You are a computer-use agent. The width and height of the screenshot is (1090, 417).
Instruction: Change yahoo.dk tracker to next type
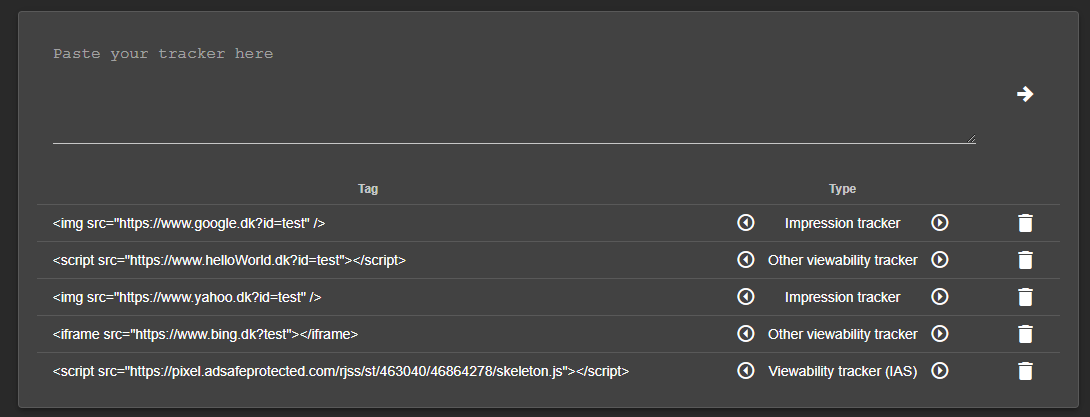click(940, 297)
